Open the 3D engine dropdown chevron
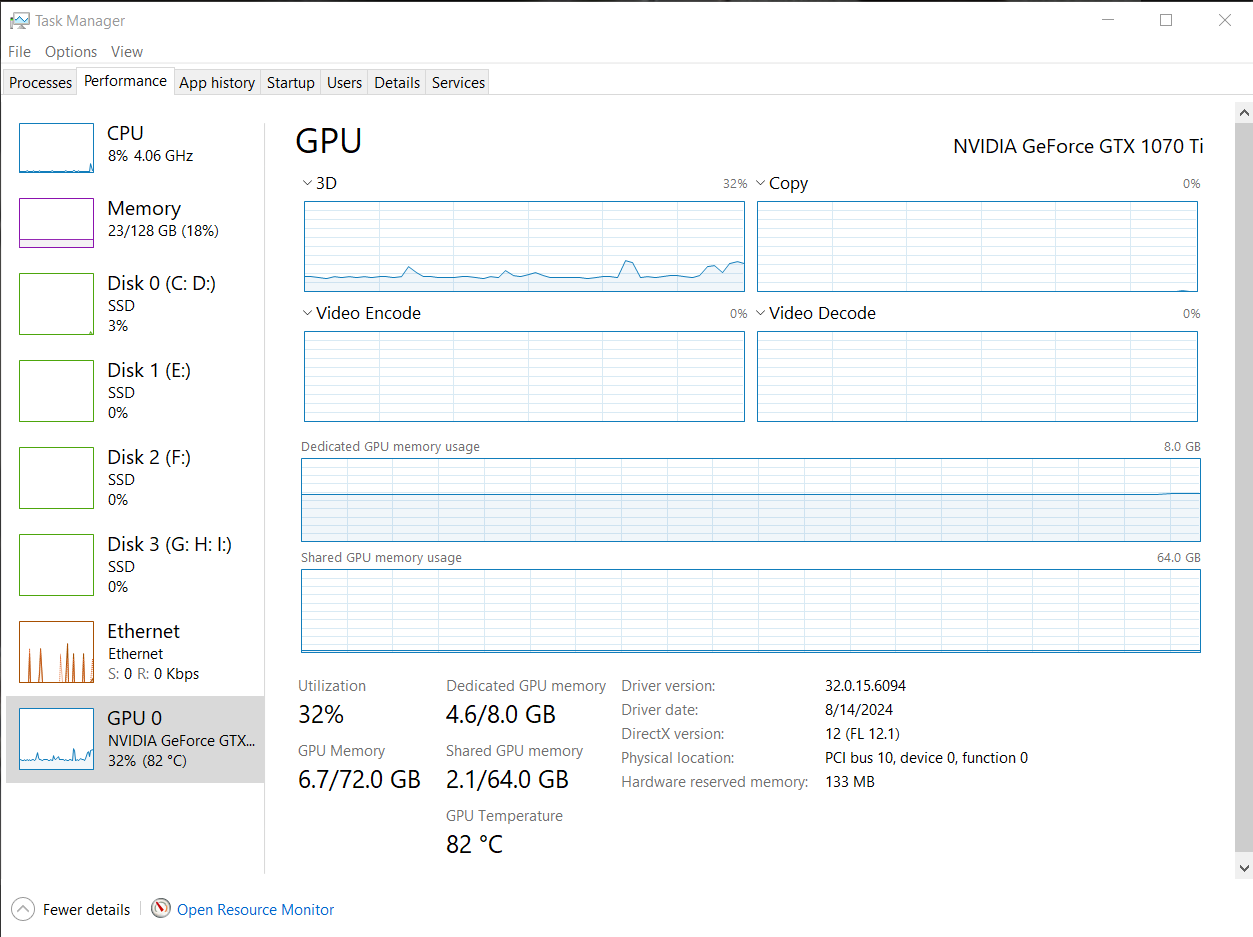The height and width of the screenshot is (937, 1253). [307, 184]
